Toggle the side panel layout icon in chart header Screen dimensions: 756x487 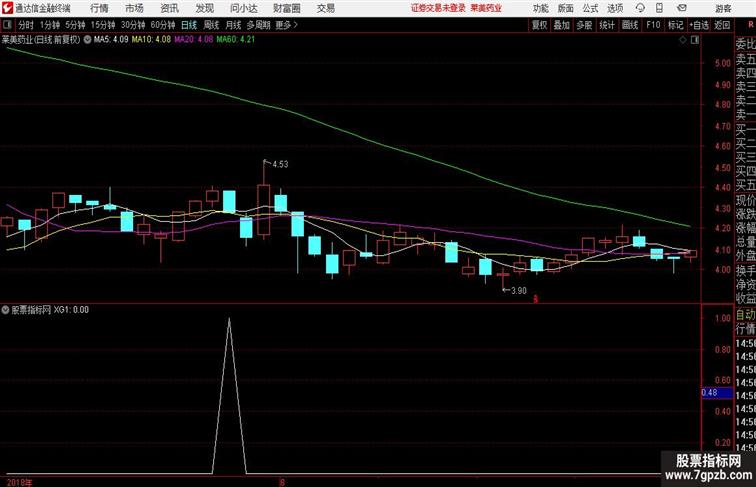[x=695, y=40]
